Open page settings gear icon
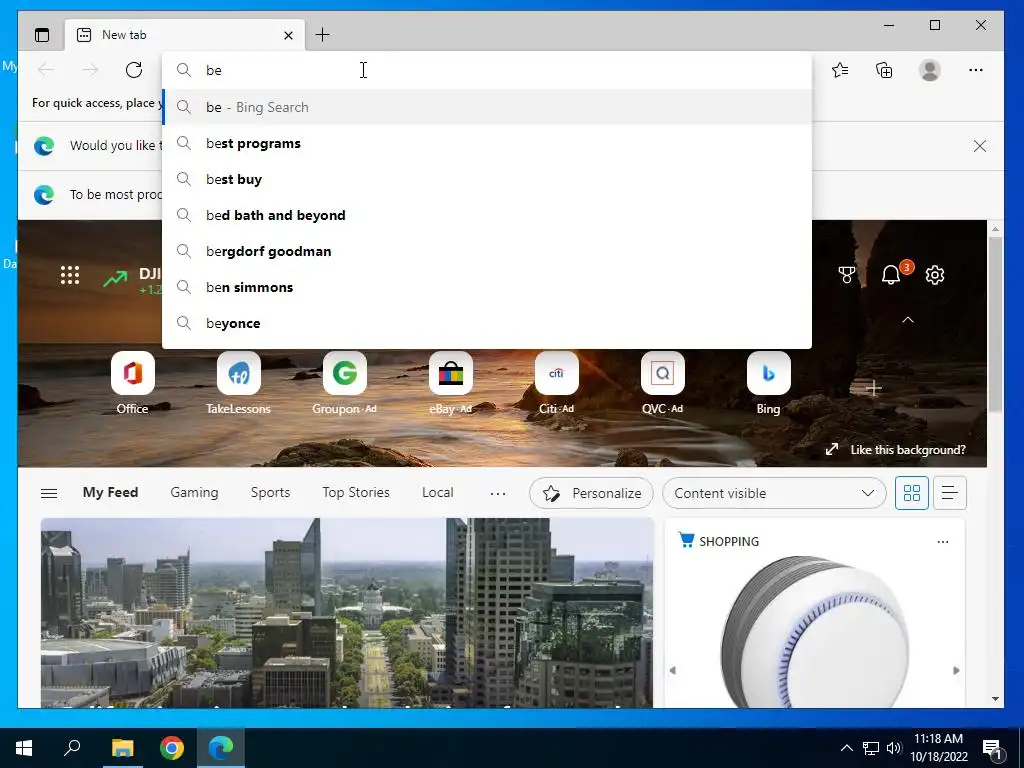This screenshot has height=768, width=1024. pyautogui.click(x=935, y=275)
